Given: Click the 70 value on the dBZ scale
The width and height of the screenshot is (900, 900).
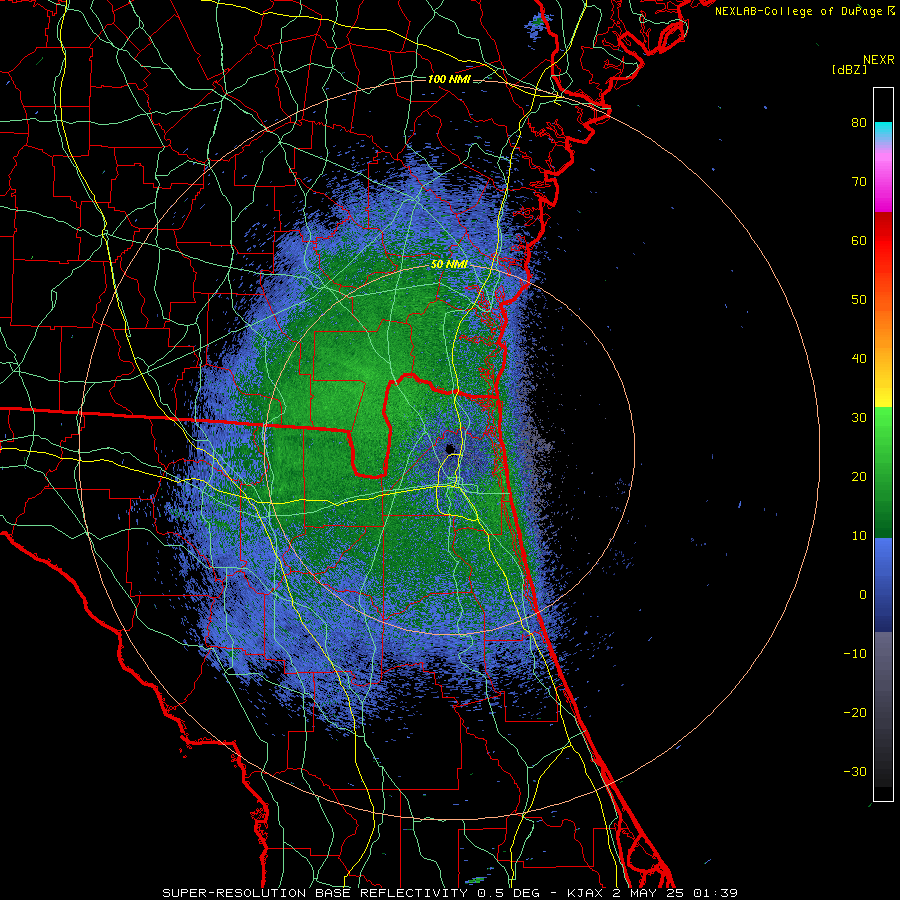Looking at the screenshot, I should [x=859, y=181].
